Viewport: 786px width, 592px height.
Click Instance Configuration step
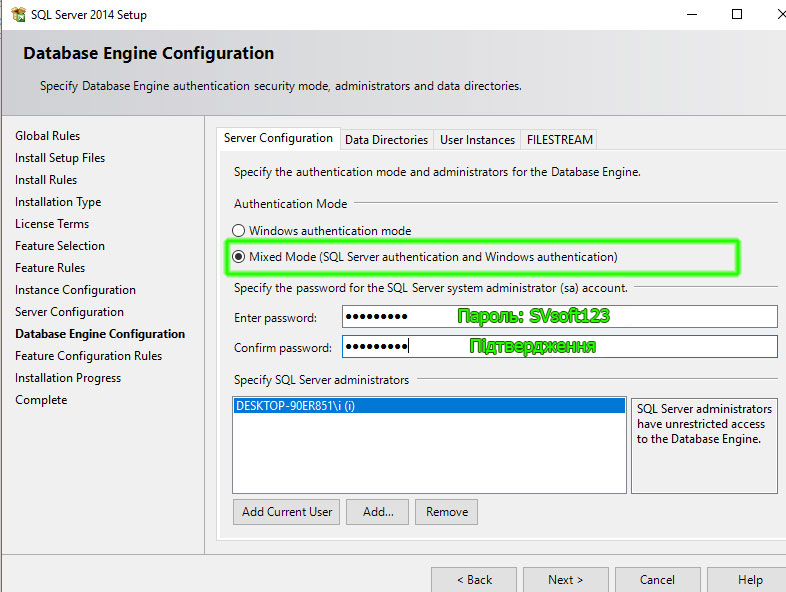click(x=75, y=290)
